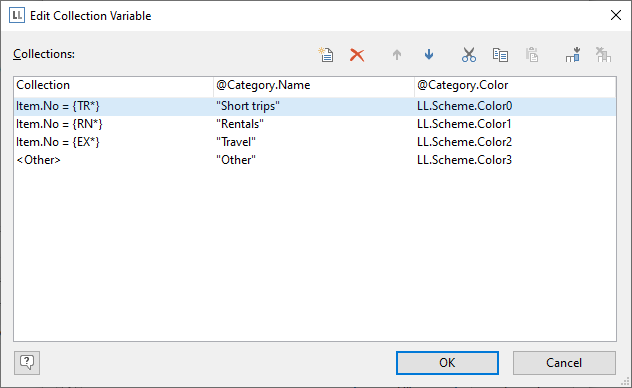The image size is (632, 388).
Task: Click the @Category.Color column header
Action: (x=515, y=85)
